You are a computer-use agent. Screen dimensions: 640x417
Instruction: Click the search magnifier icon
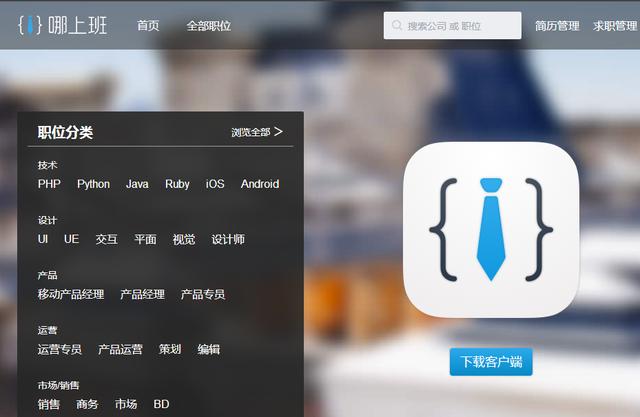[397, 26]
